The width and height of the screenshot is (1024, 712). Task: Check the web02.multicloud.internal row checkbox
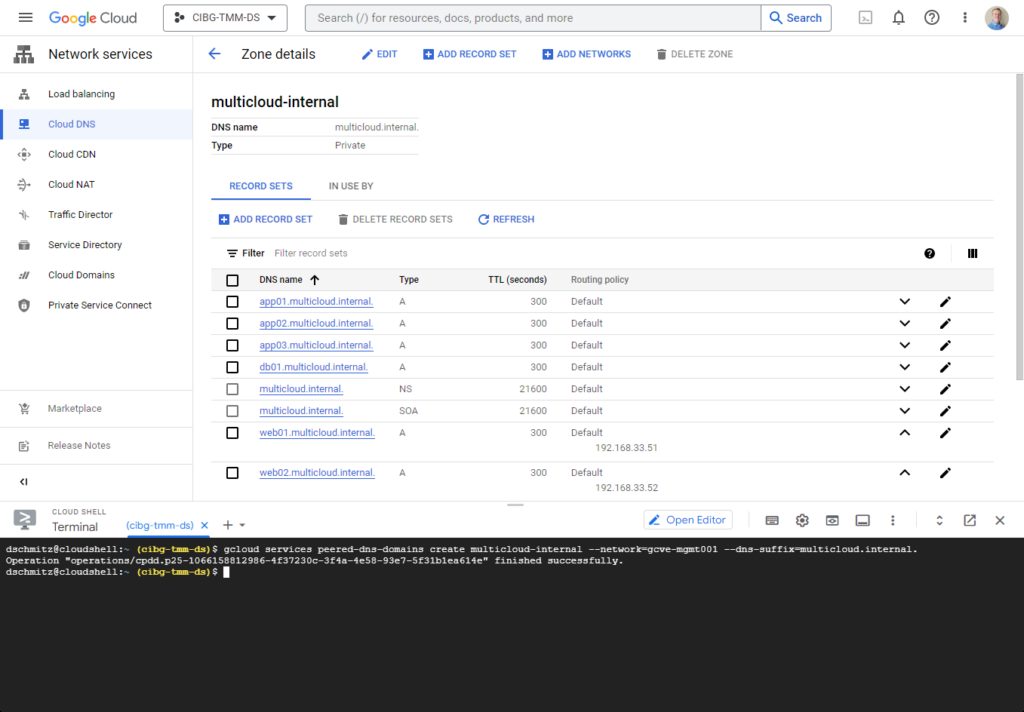pyautogui.click(x=232, y=473)
